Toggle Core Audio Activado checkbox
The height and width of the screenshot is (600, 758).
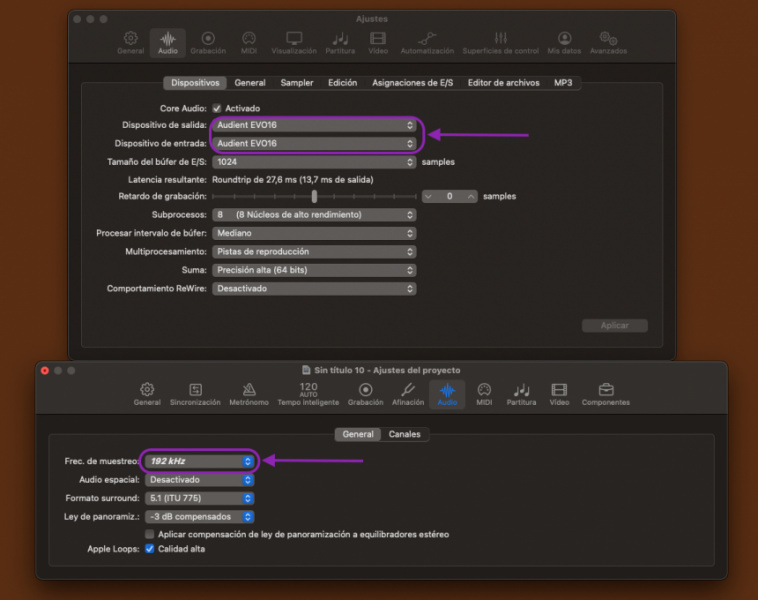pyautogui.click(x=217, y=108)
